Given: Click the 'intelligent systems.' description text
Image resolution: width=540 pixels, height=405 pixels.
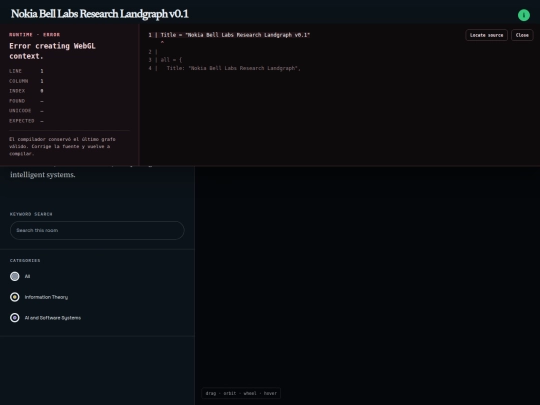Looking at the screenshot, I should tap(43, 175).
